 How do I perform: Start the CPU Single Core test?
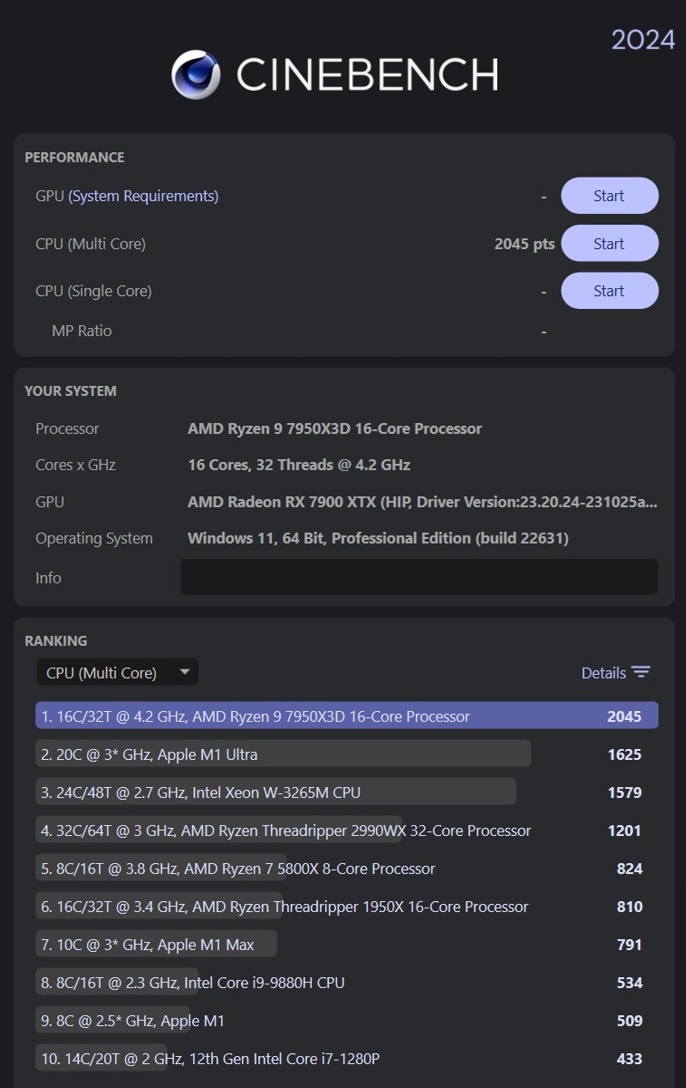609,291
